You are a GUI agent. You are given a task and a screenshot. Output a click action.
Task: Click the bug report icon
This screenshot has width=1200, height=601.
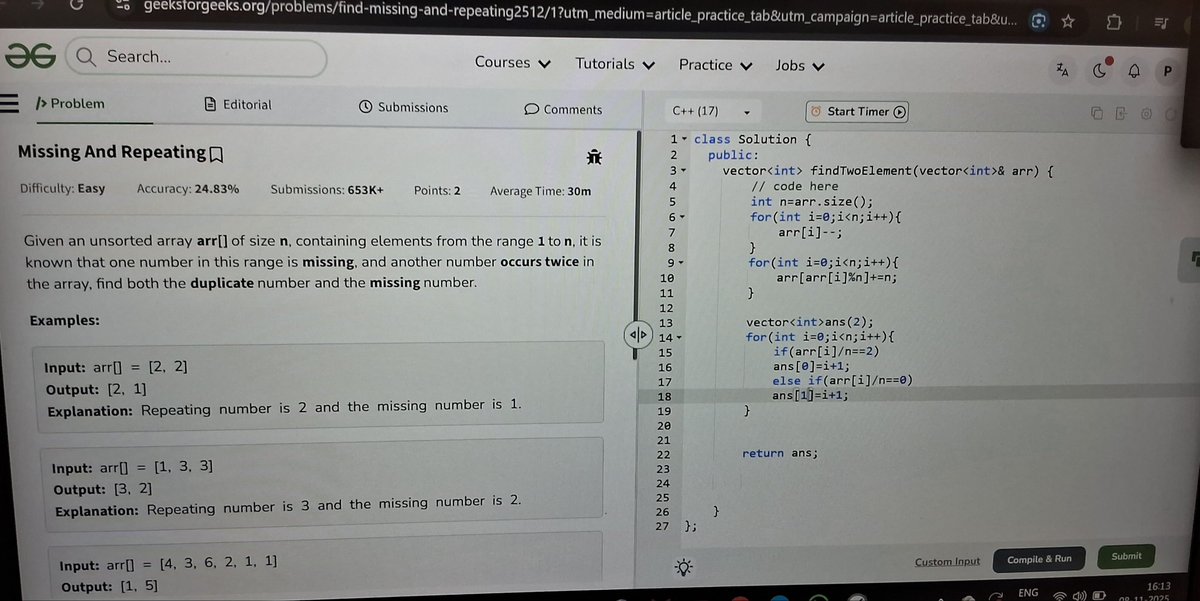pos(594,157)
